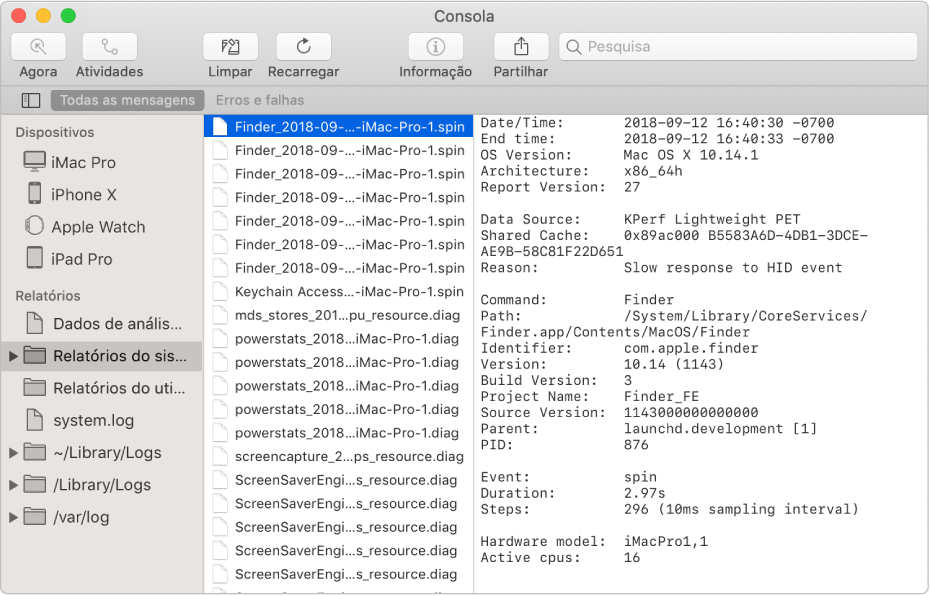Toggle the sidebar visibility icon
This screenshot has width=931, height=596.
[31, 100]
